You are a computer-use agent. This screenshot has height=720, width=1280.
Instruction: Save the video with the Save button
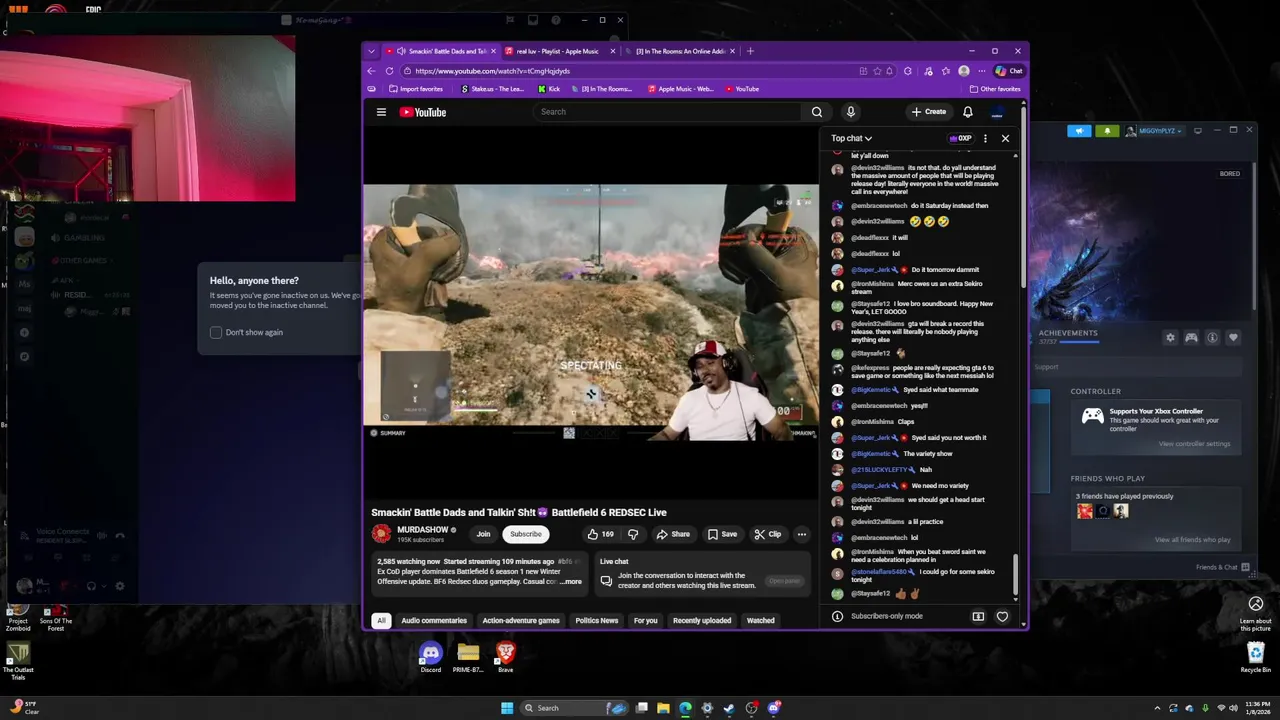722,534
